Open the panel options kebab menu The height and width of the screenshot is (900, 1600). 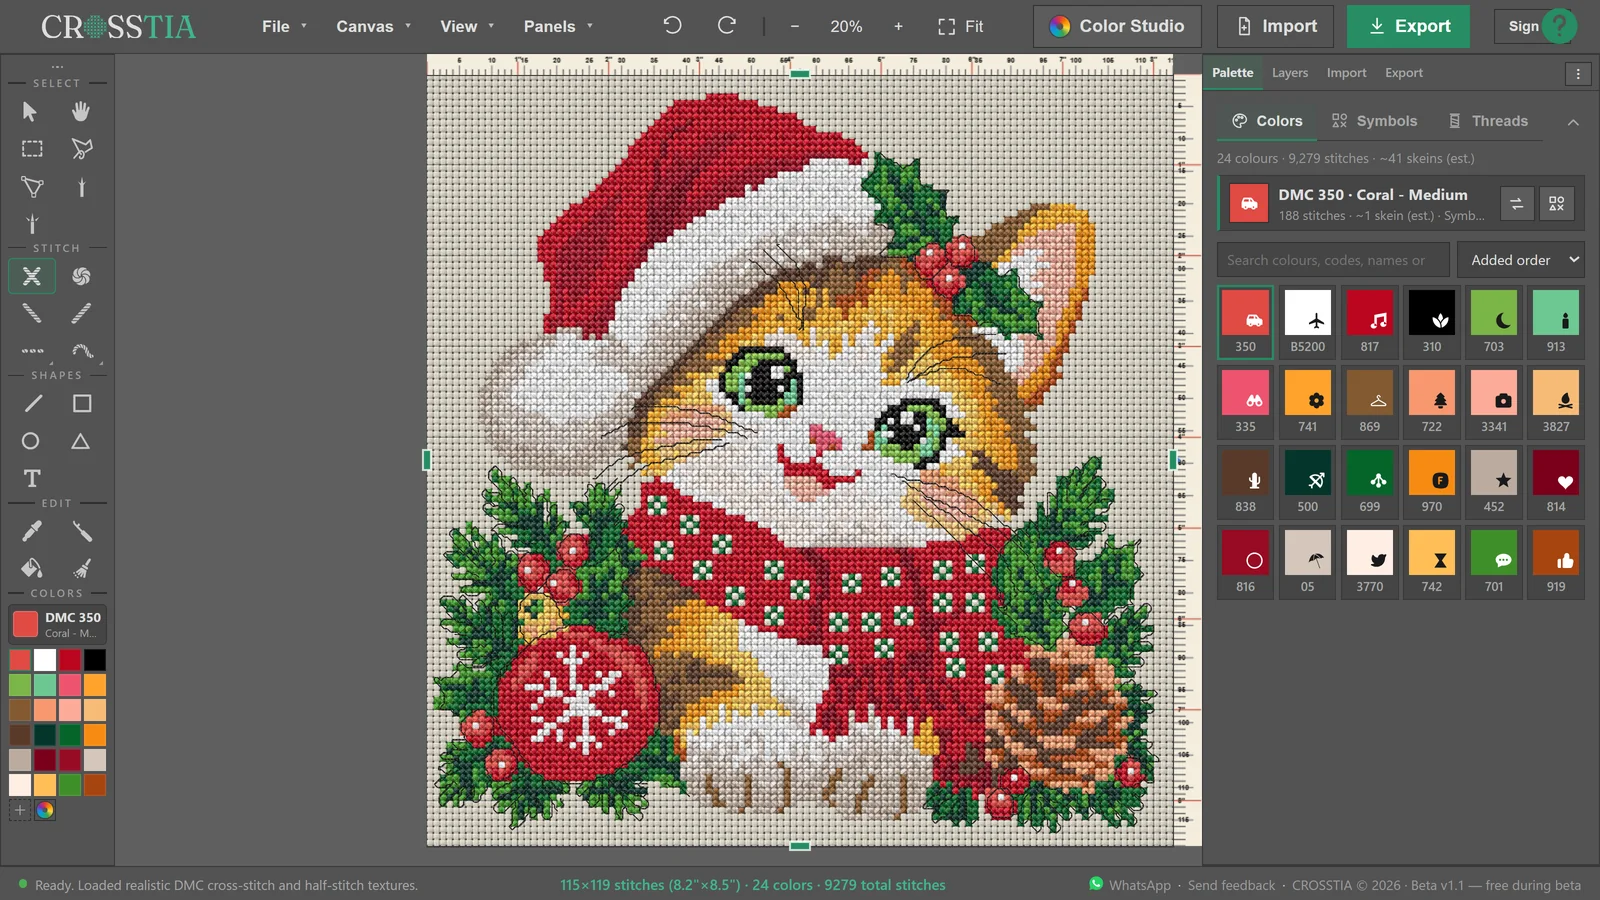click(x=1578, y=73)
